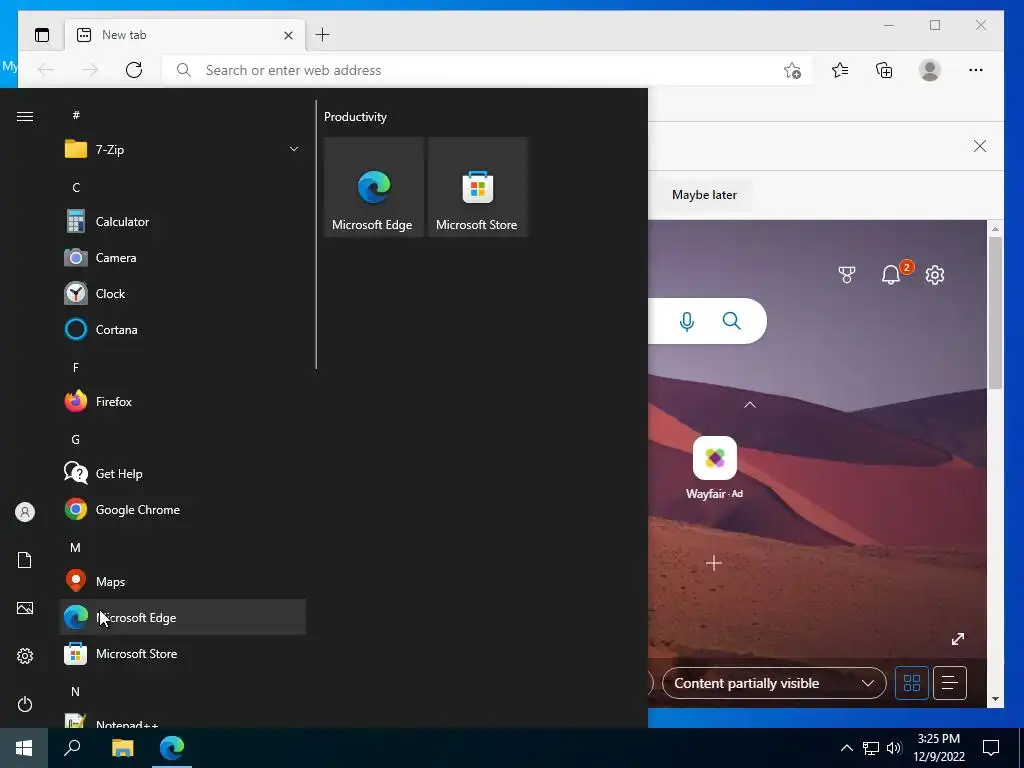Open a new tab with plus
The image size is (1024, 768).
tap(322, 35)
